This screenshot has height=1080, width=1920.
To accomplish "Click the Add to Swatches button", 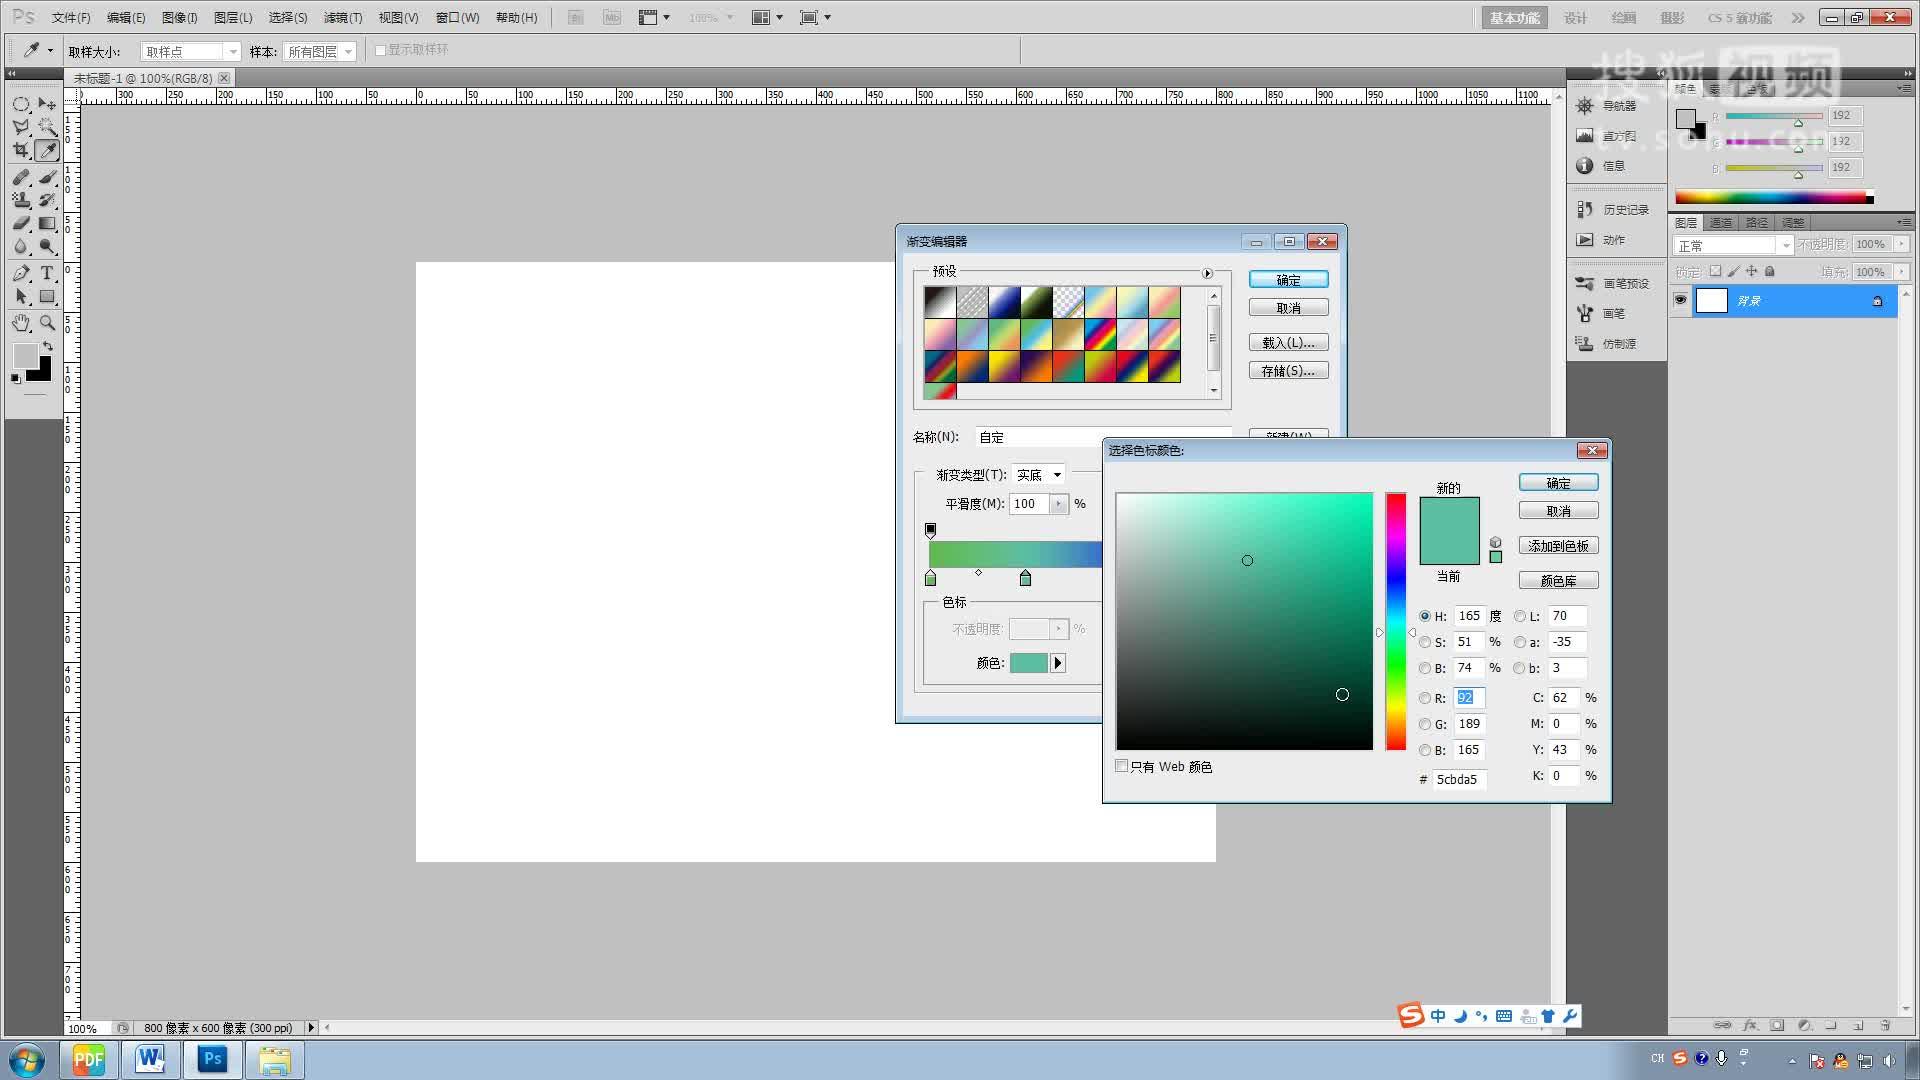I will pos(1558,546).
